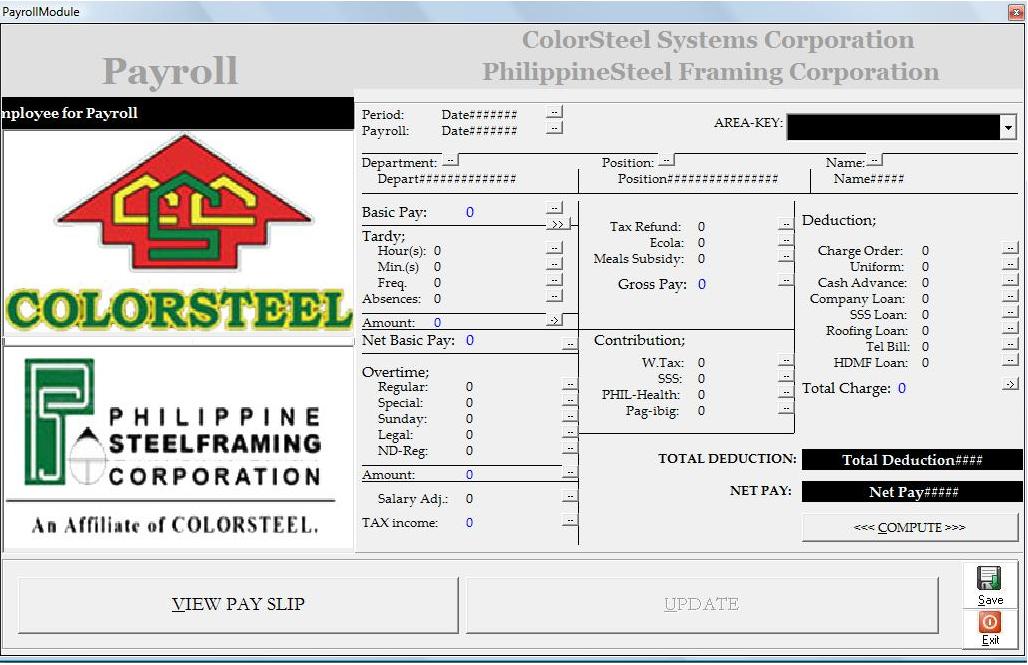
Task: Open the Gross Pay ellipsis picker
Action: coord(786,280)
